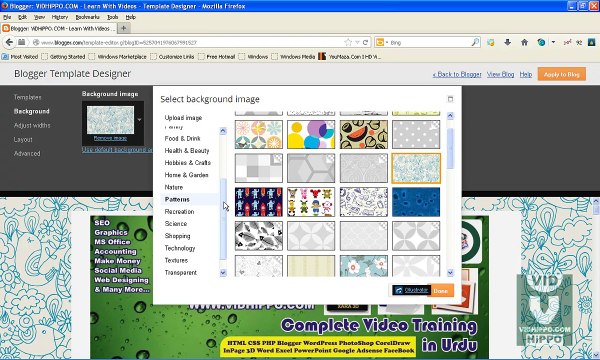Click the Bing search engine icon
The width and height of the screenshot is (600, 360).
pos(380,42)
